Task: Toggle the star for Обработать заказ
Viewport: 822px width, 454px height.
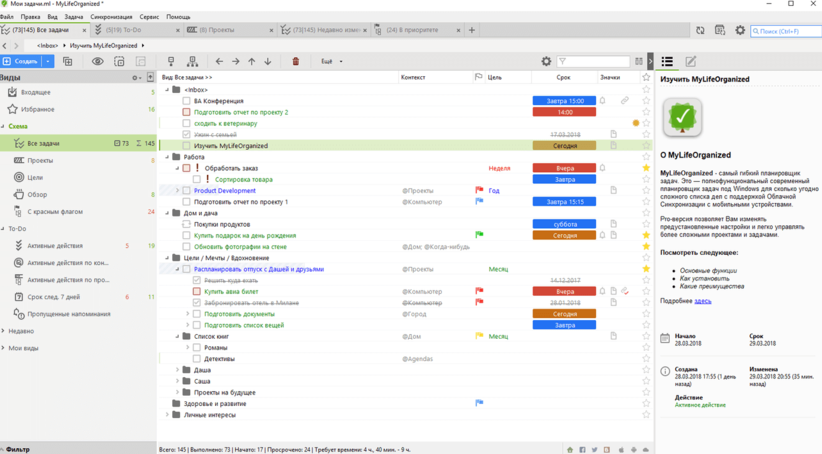Action: tap(646, 168)
